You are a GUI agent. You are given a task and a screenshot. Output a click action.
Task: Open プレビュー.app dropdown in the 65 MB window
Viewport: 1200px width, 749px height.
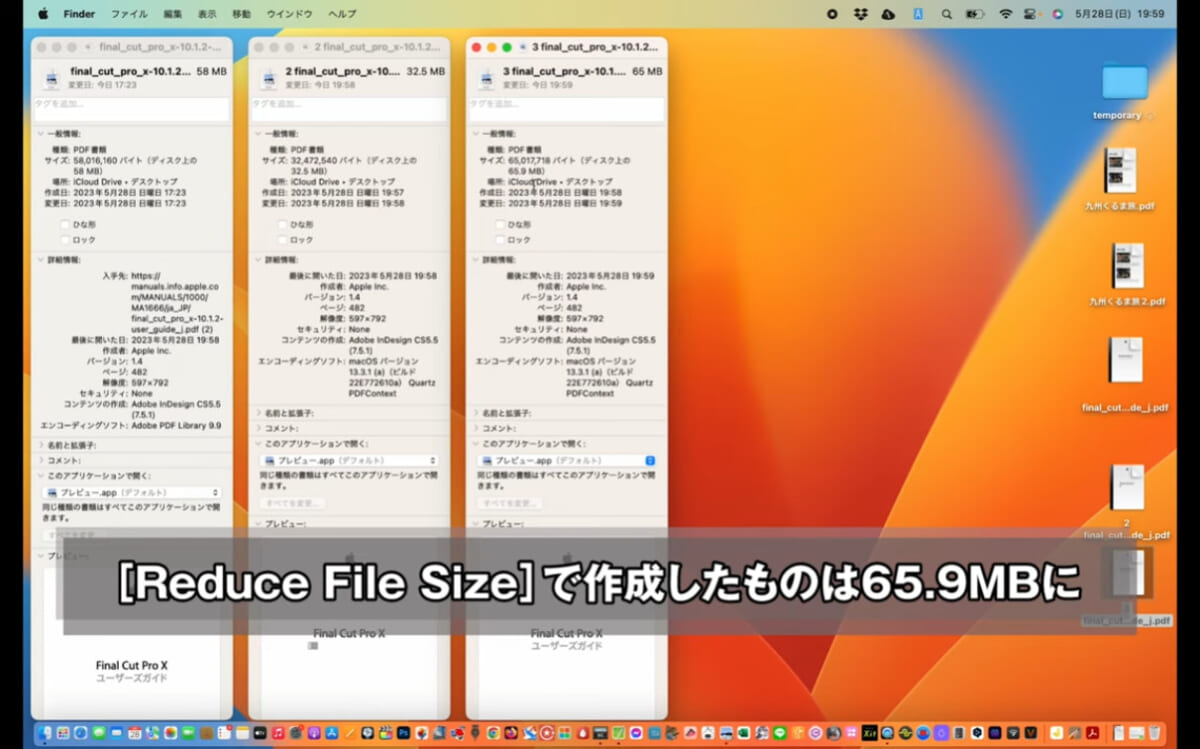[x=566, y=460]
